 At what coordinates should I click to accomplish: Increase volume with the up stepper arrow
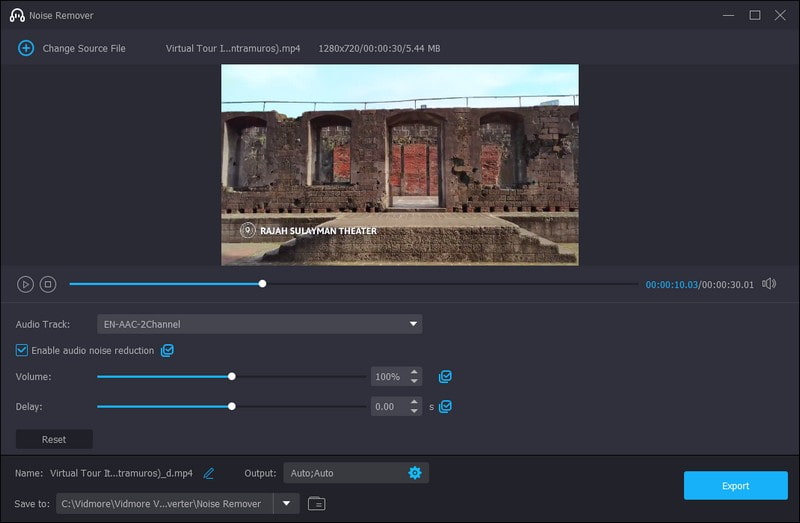415,373
